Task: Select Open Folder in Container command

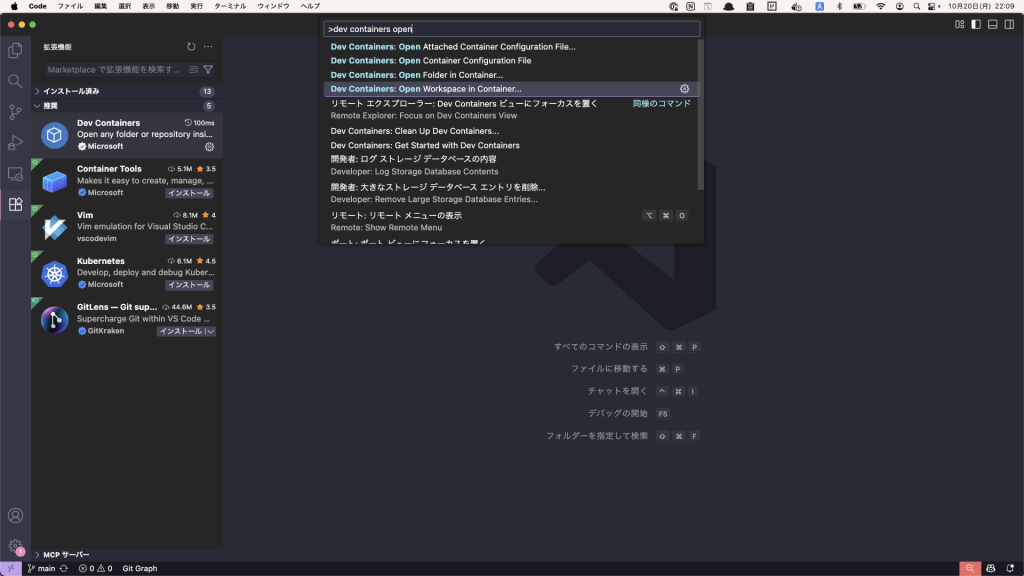Action: pyautogui.click(x=417, y=75)
